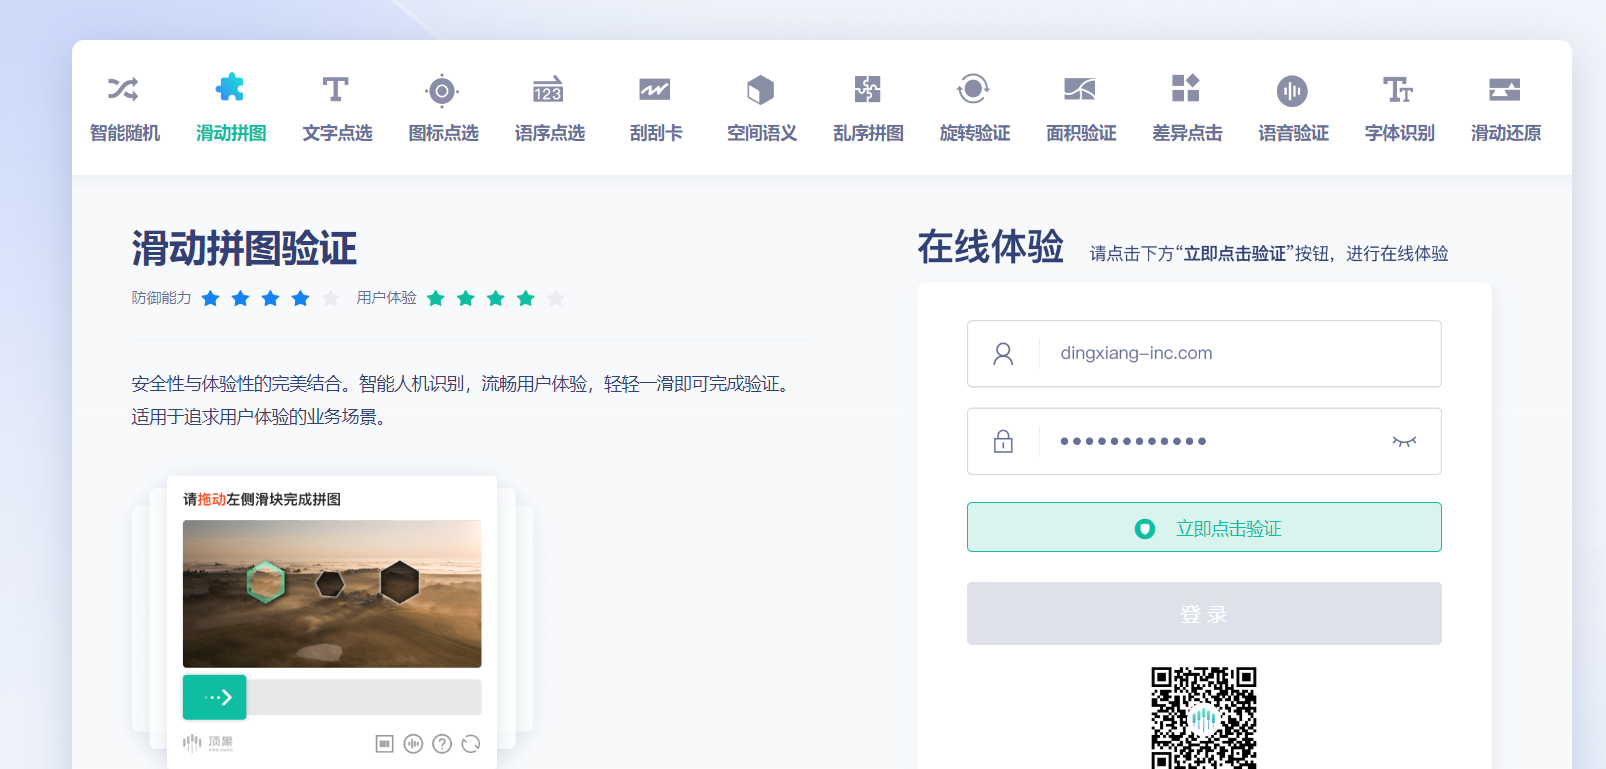Switch to the 滑动还原 tab label

[x=1506, y=133]
